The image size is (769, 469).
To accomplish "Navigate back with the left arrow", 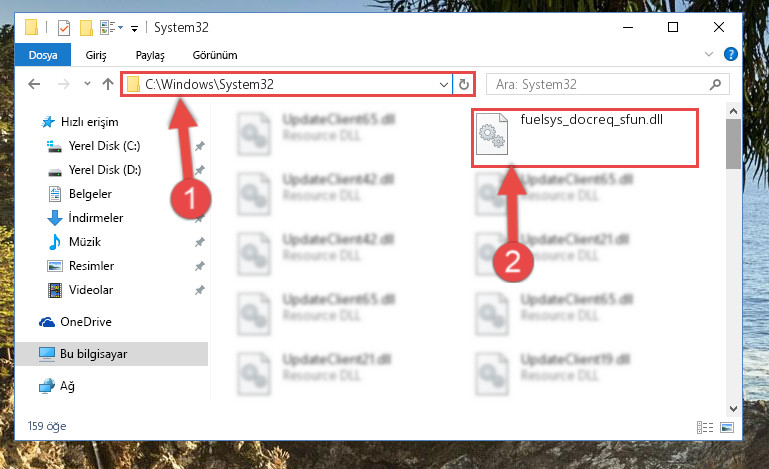I will point(34,84).
